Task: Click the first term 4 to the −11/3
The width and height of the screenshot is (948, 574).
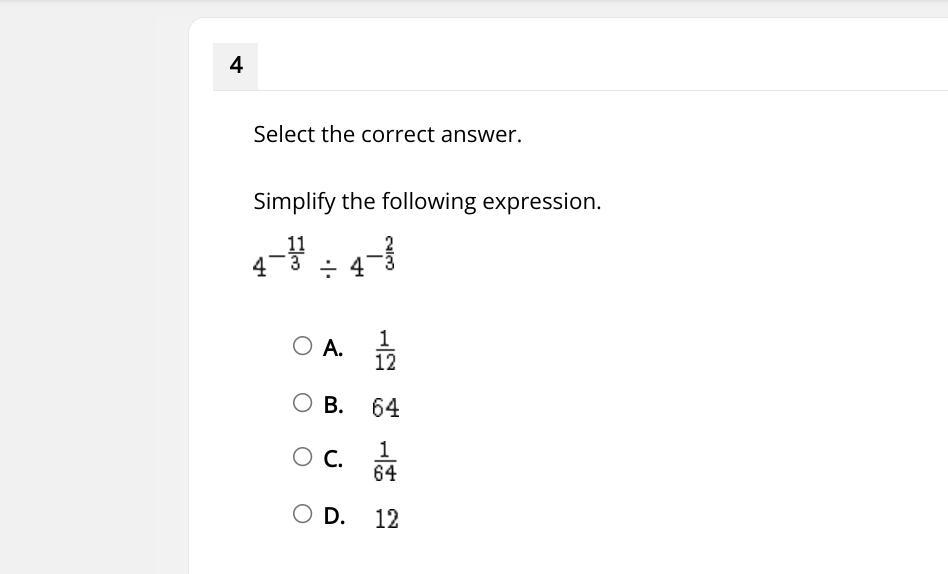Action: coord(279,257)
